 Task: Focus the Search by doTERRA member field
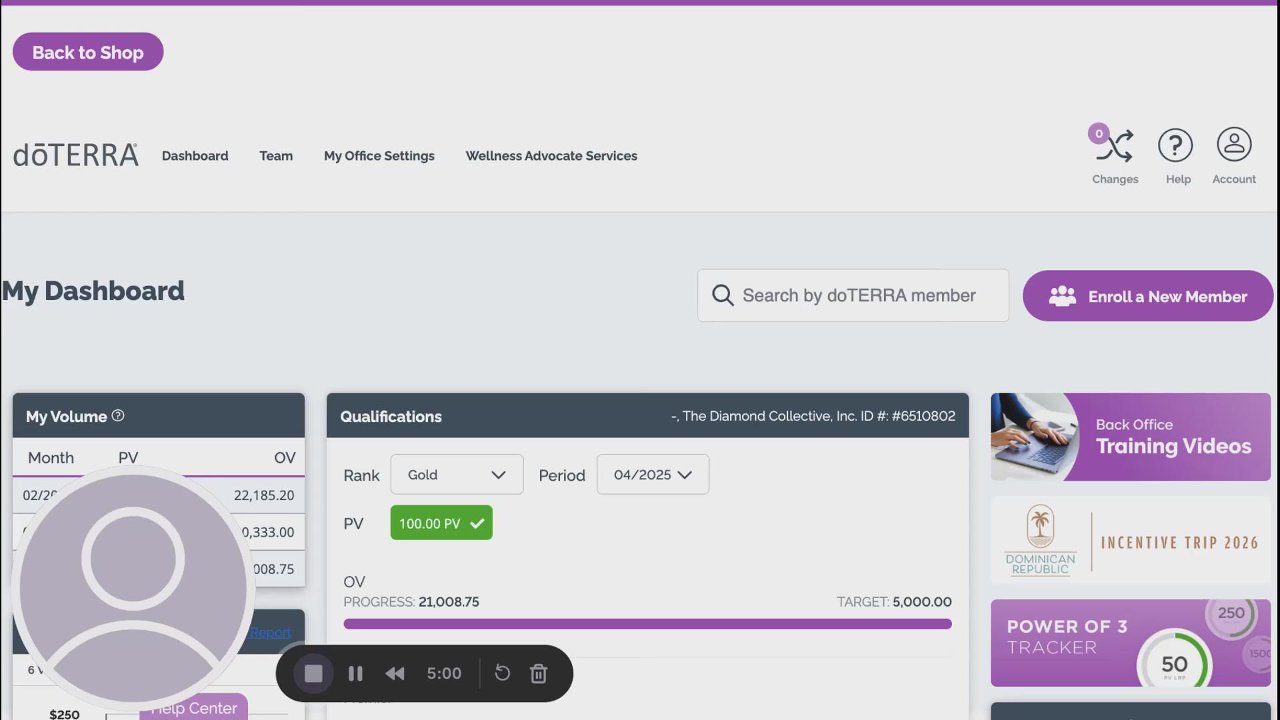(x=853, y=295)
